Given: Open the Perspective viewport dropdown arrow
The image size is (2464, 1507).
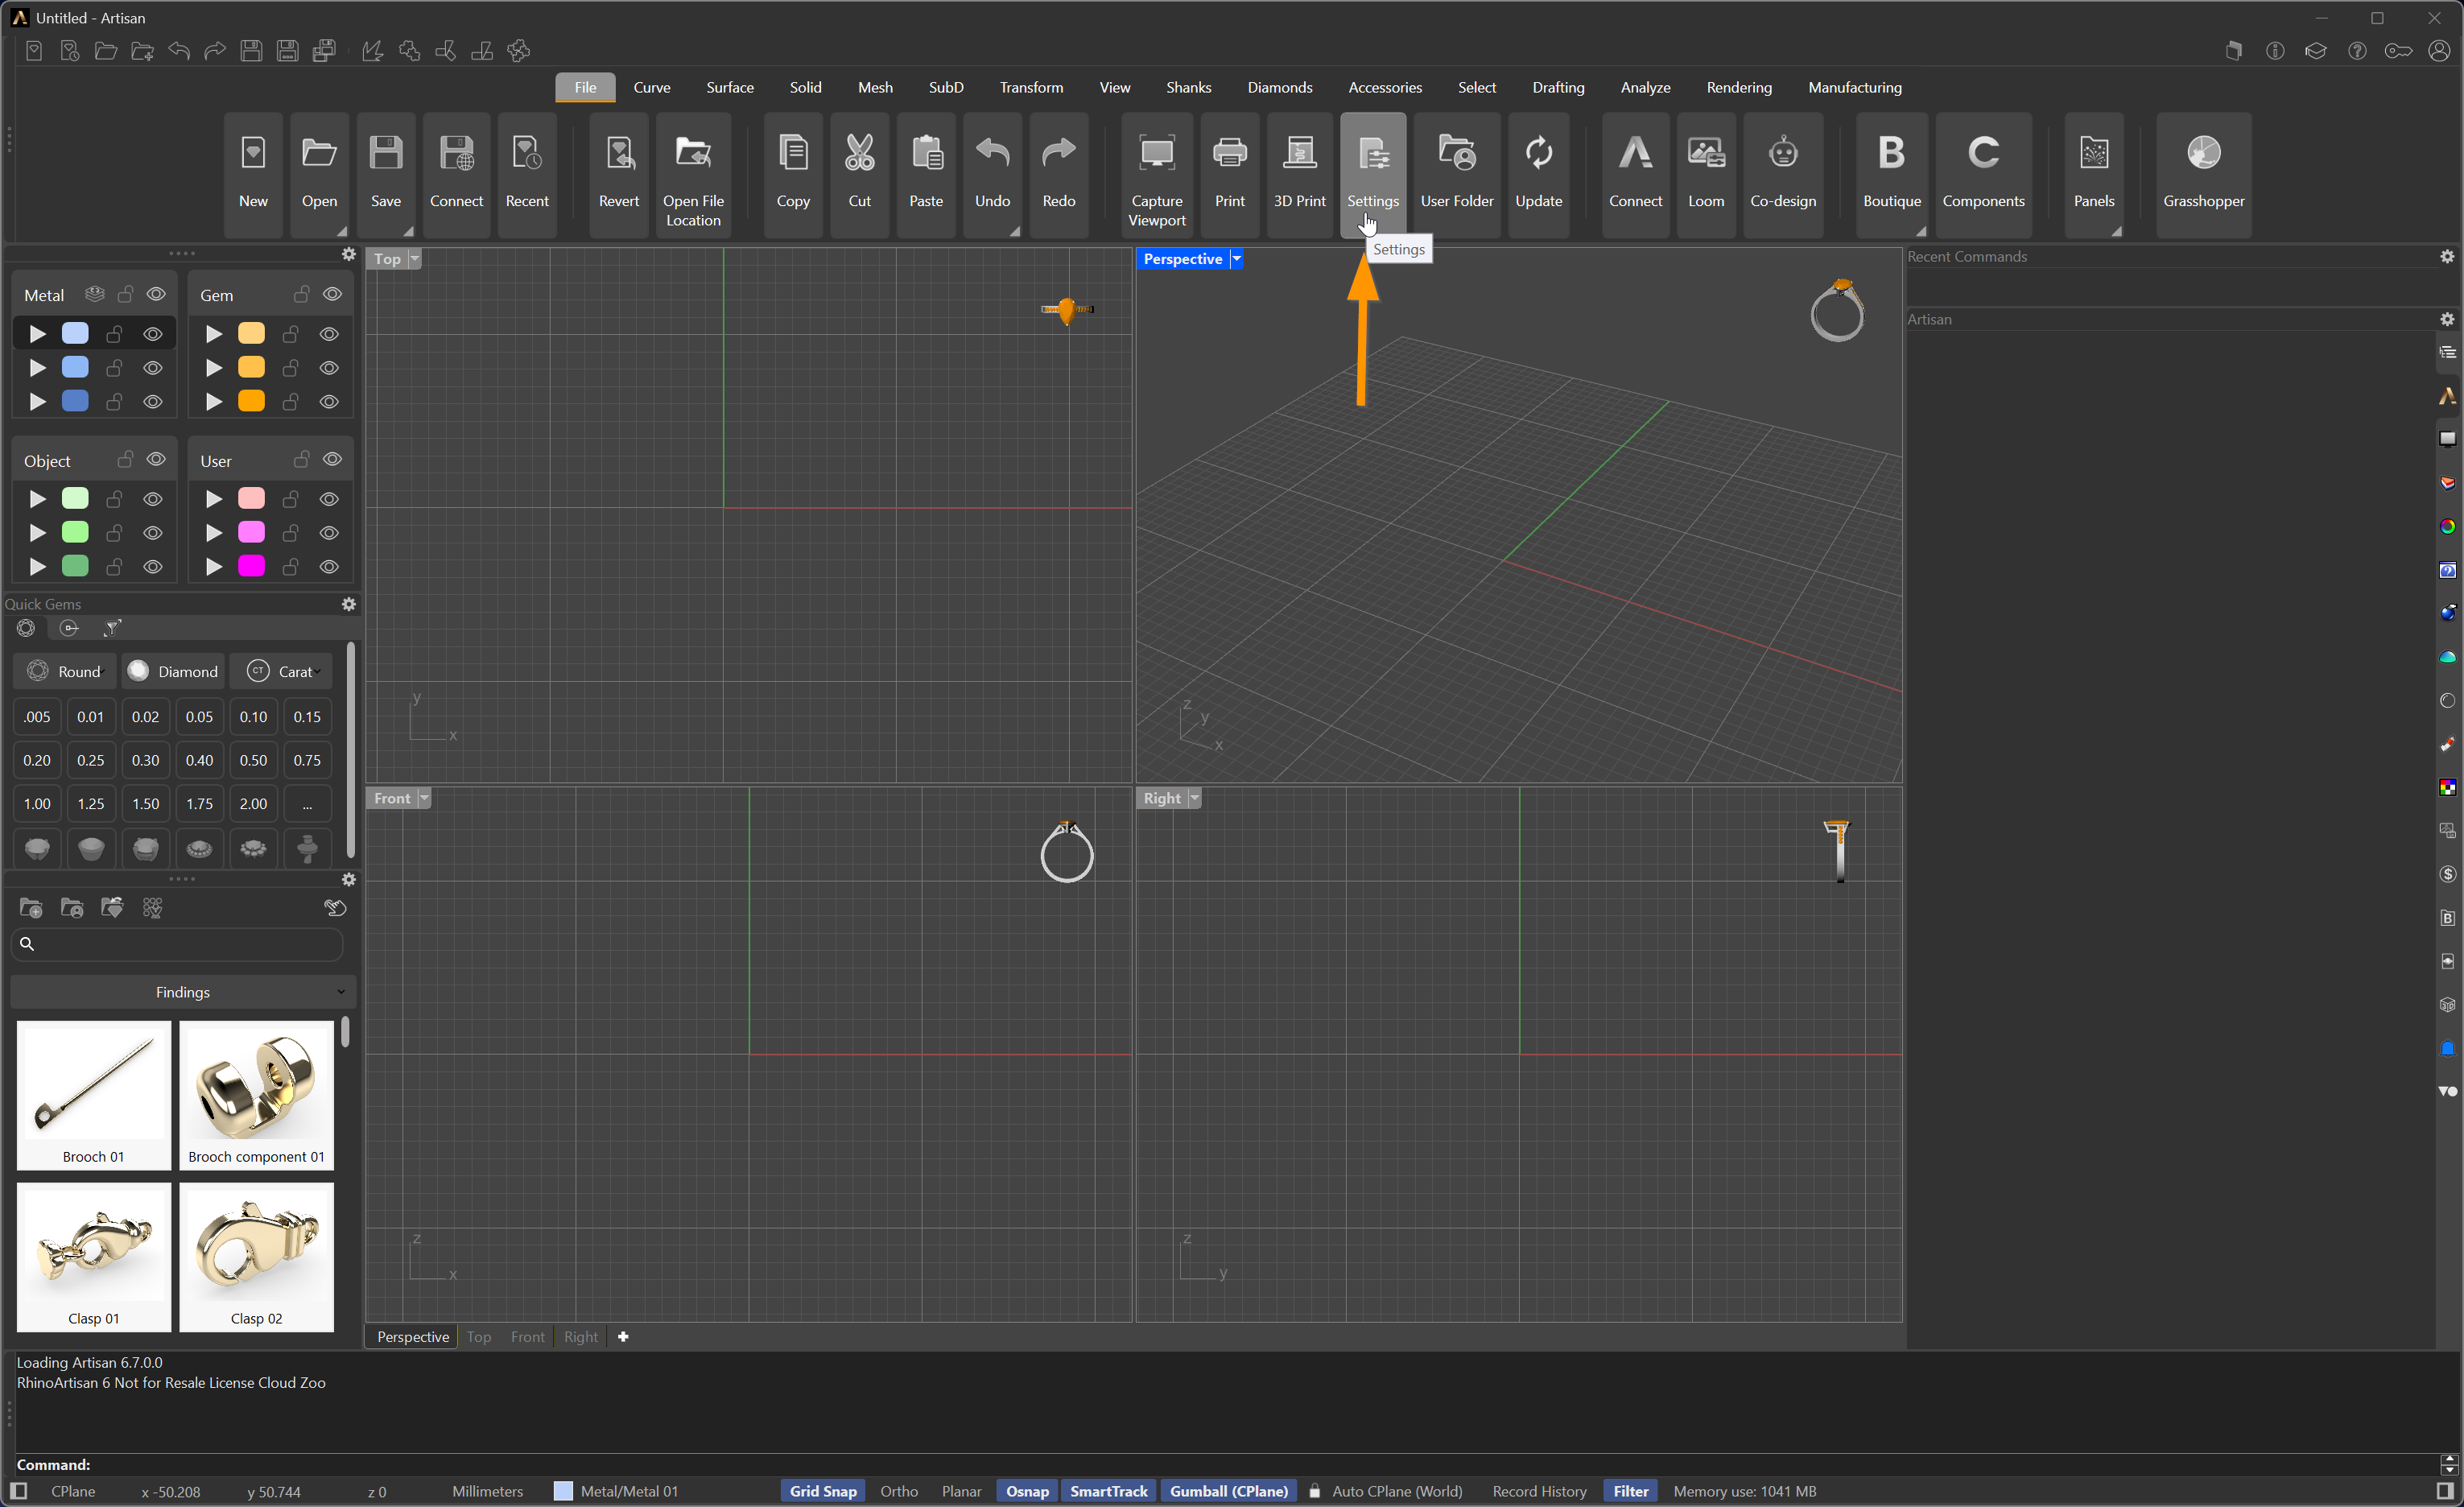Looking at the screenshot, I should (x=1236, y=259).
